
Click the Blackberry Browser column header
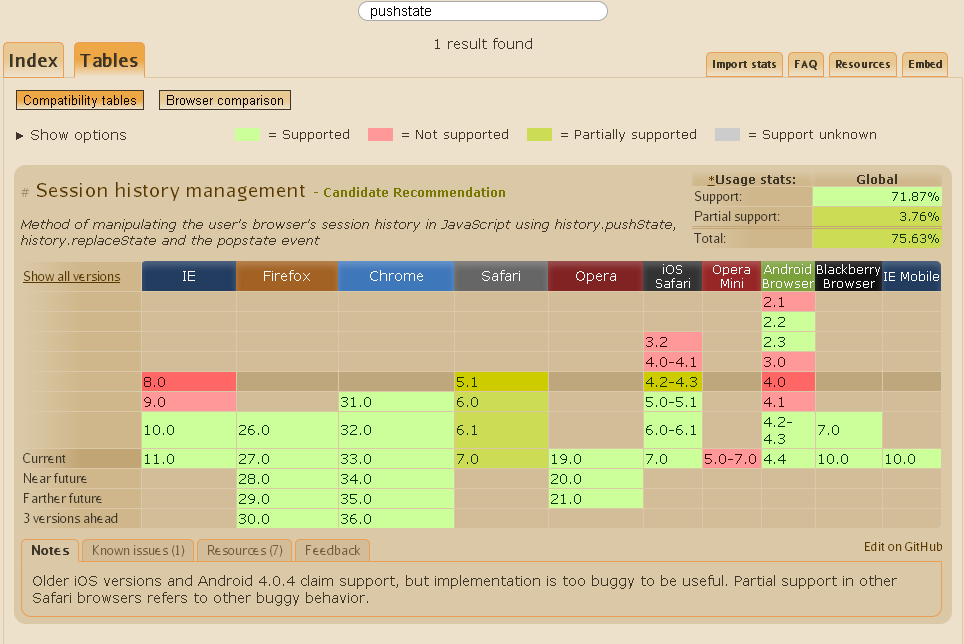[x=848, y=276]
